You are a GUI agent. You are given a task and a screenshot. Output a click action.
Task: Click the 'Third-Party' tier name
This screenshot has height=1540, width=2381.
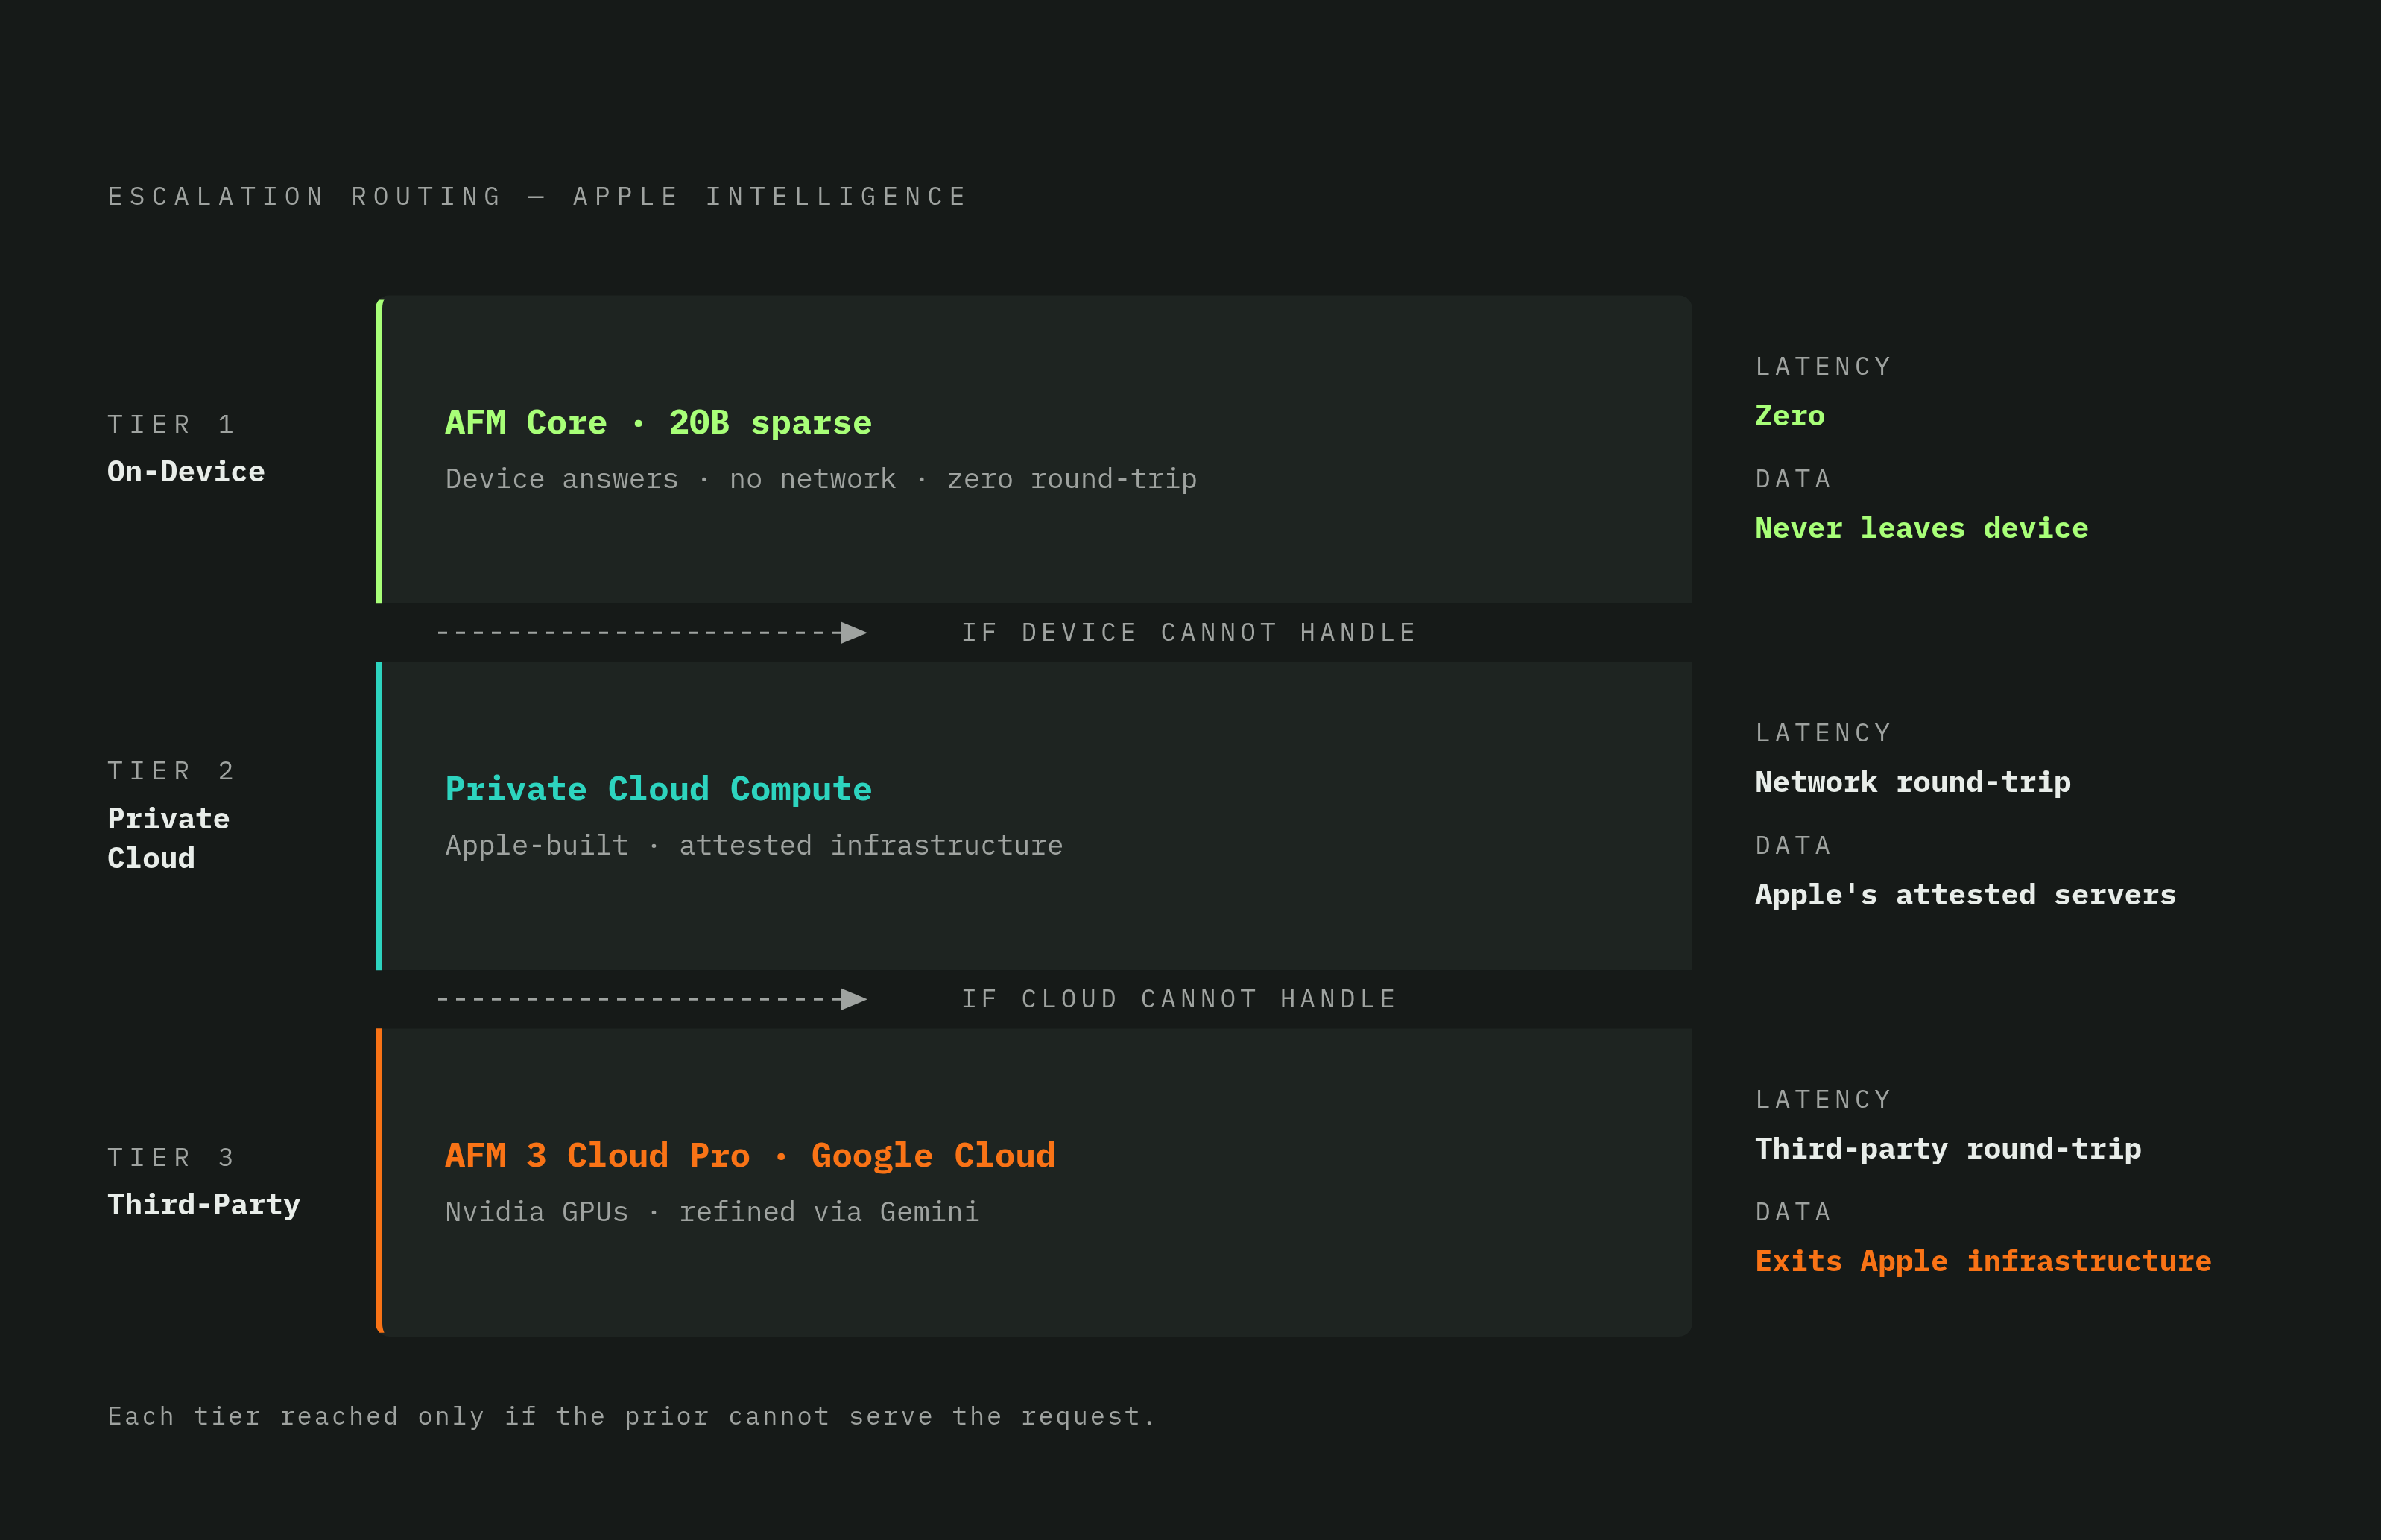(x=204, y=1205)
